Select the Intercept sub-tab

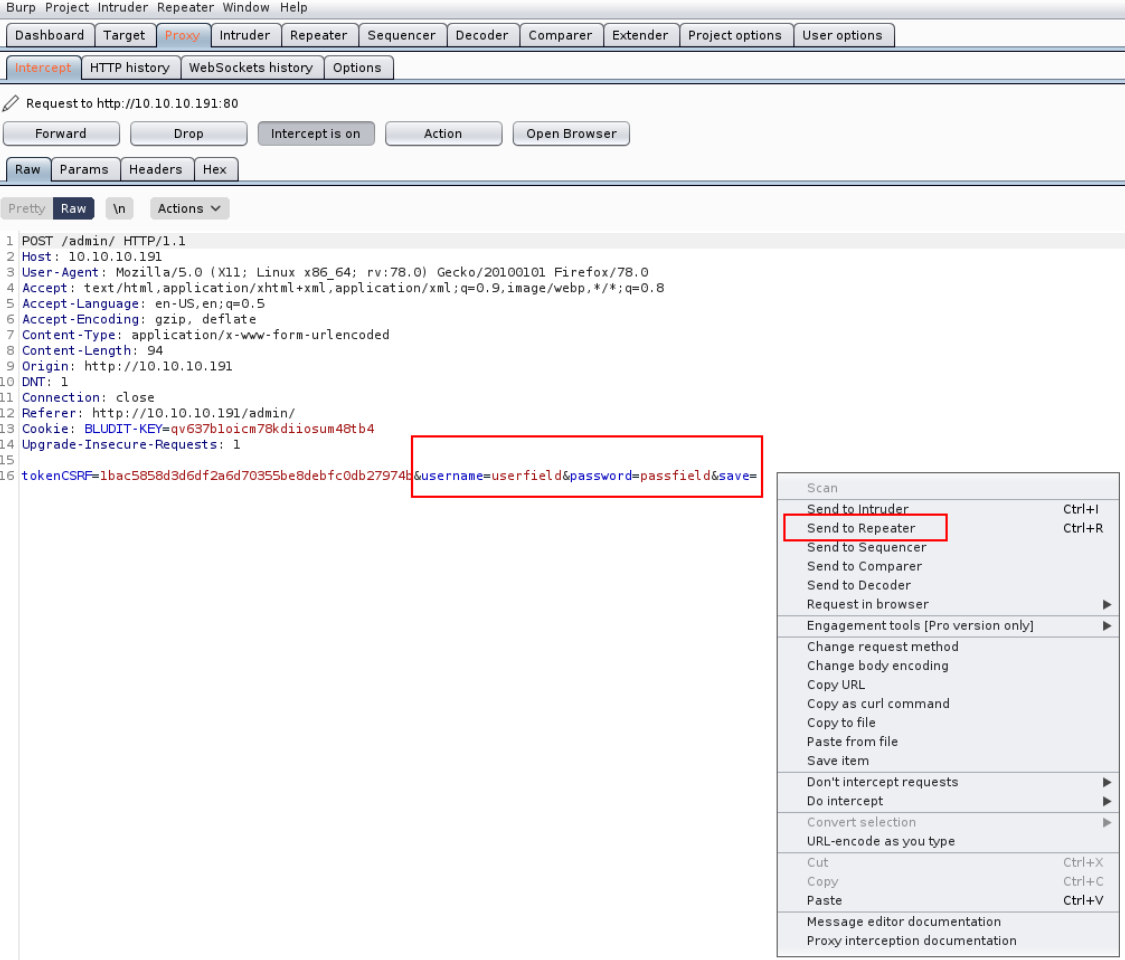pos(43,67)
